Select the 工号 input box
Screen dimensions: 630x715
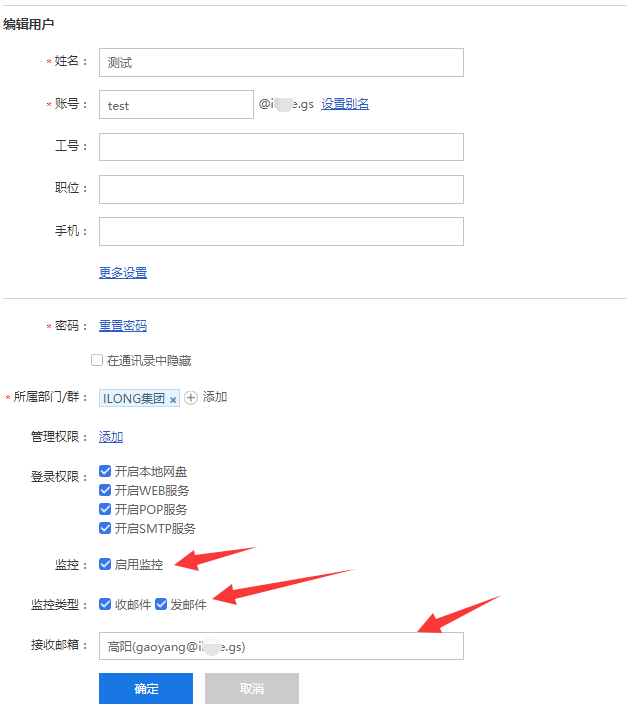point(281,147)
